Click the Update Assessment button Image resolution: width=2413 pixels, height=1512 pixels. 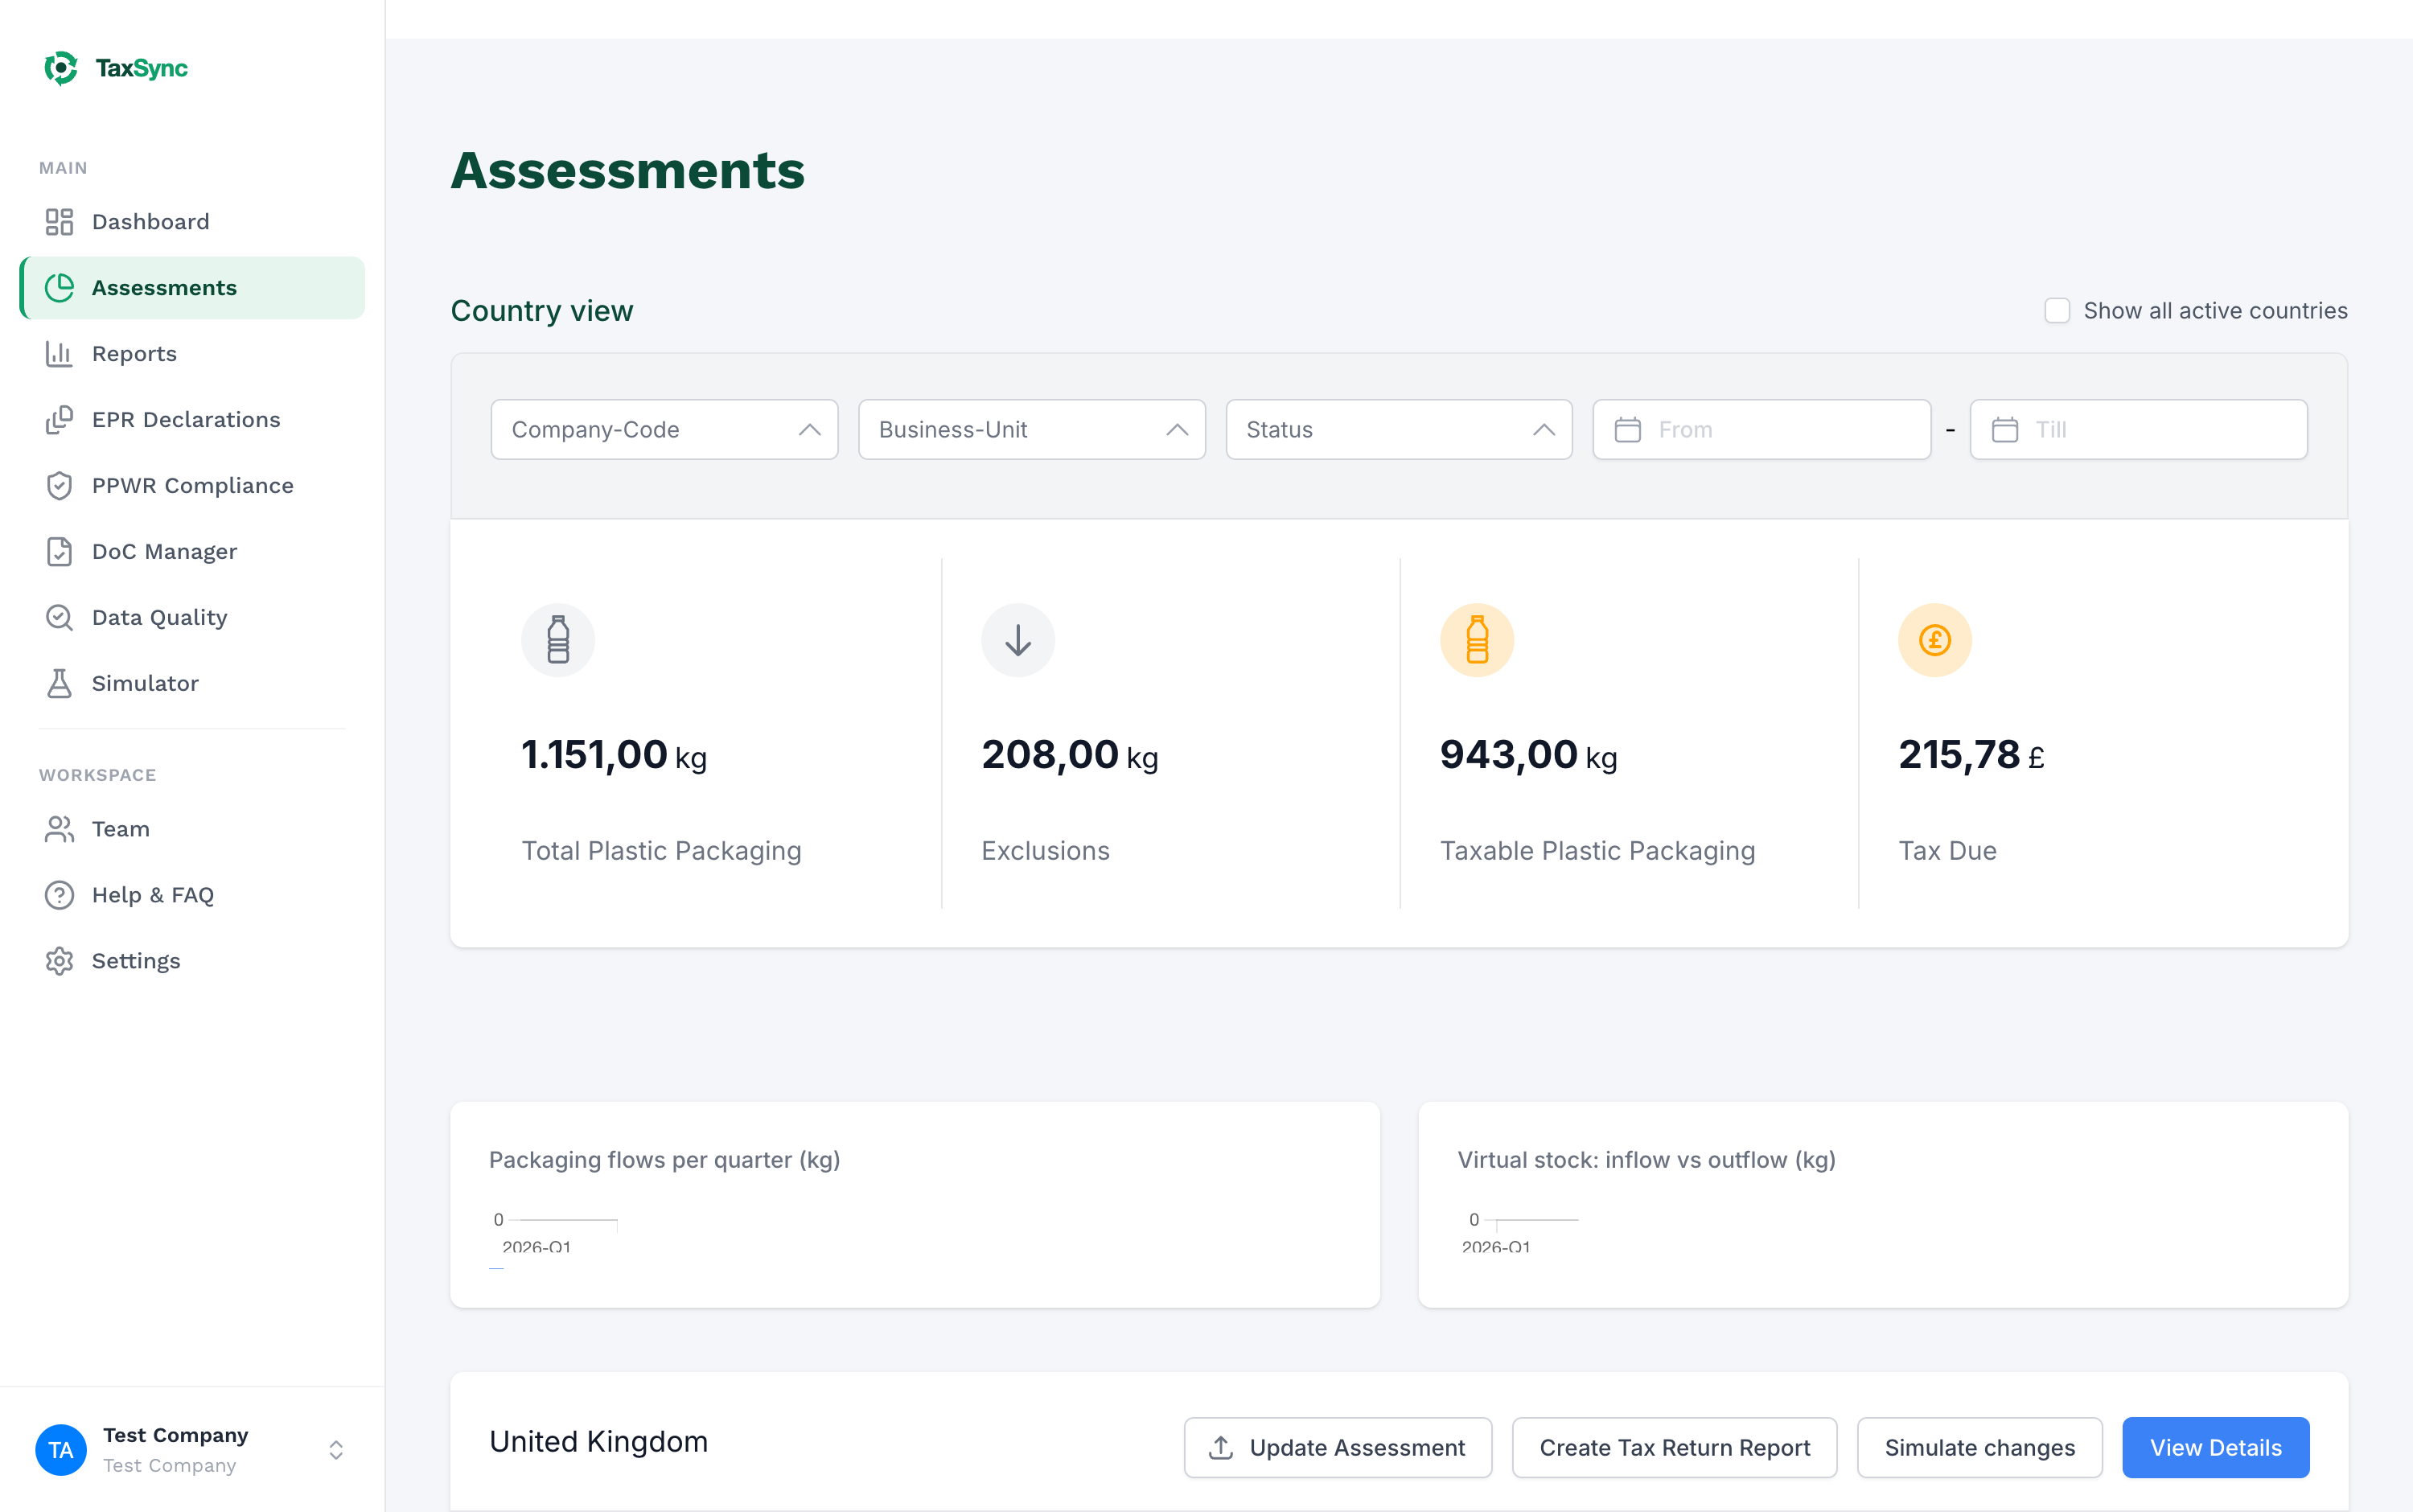[1338, 1447]
